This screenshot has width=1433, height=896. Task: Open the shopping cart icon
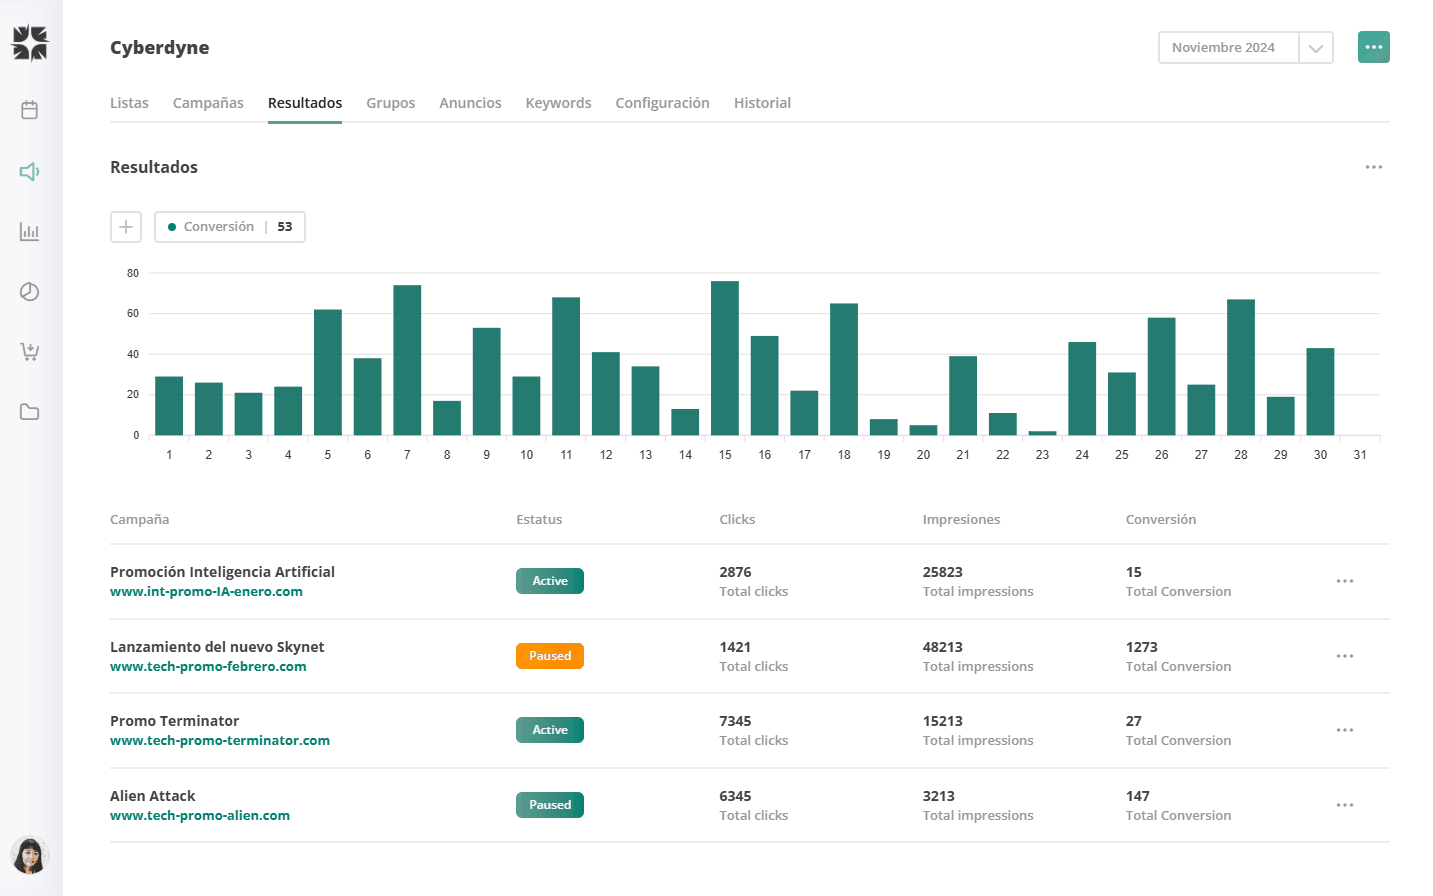(x=29, y=351)
